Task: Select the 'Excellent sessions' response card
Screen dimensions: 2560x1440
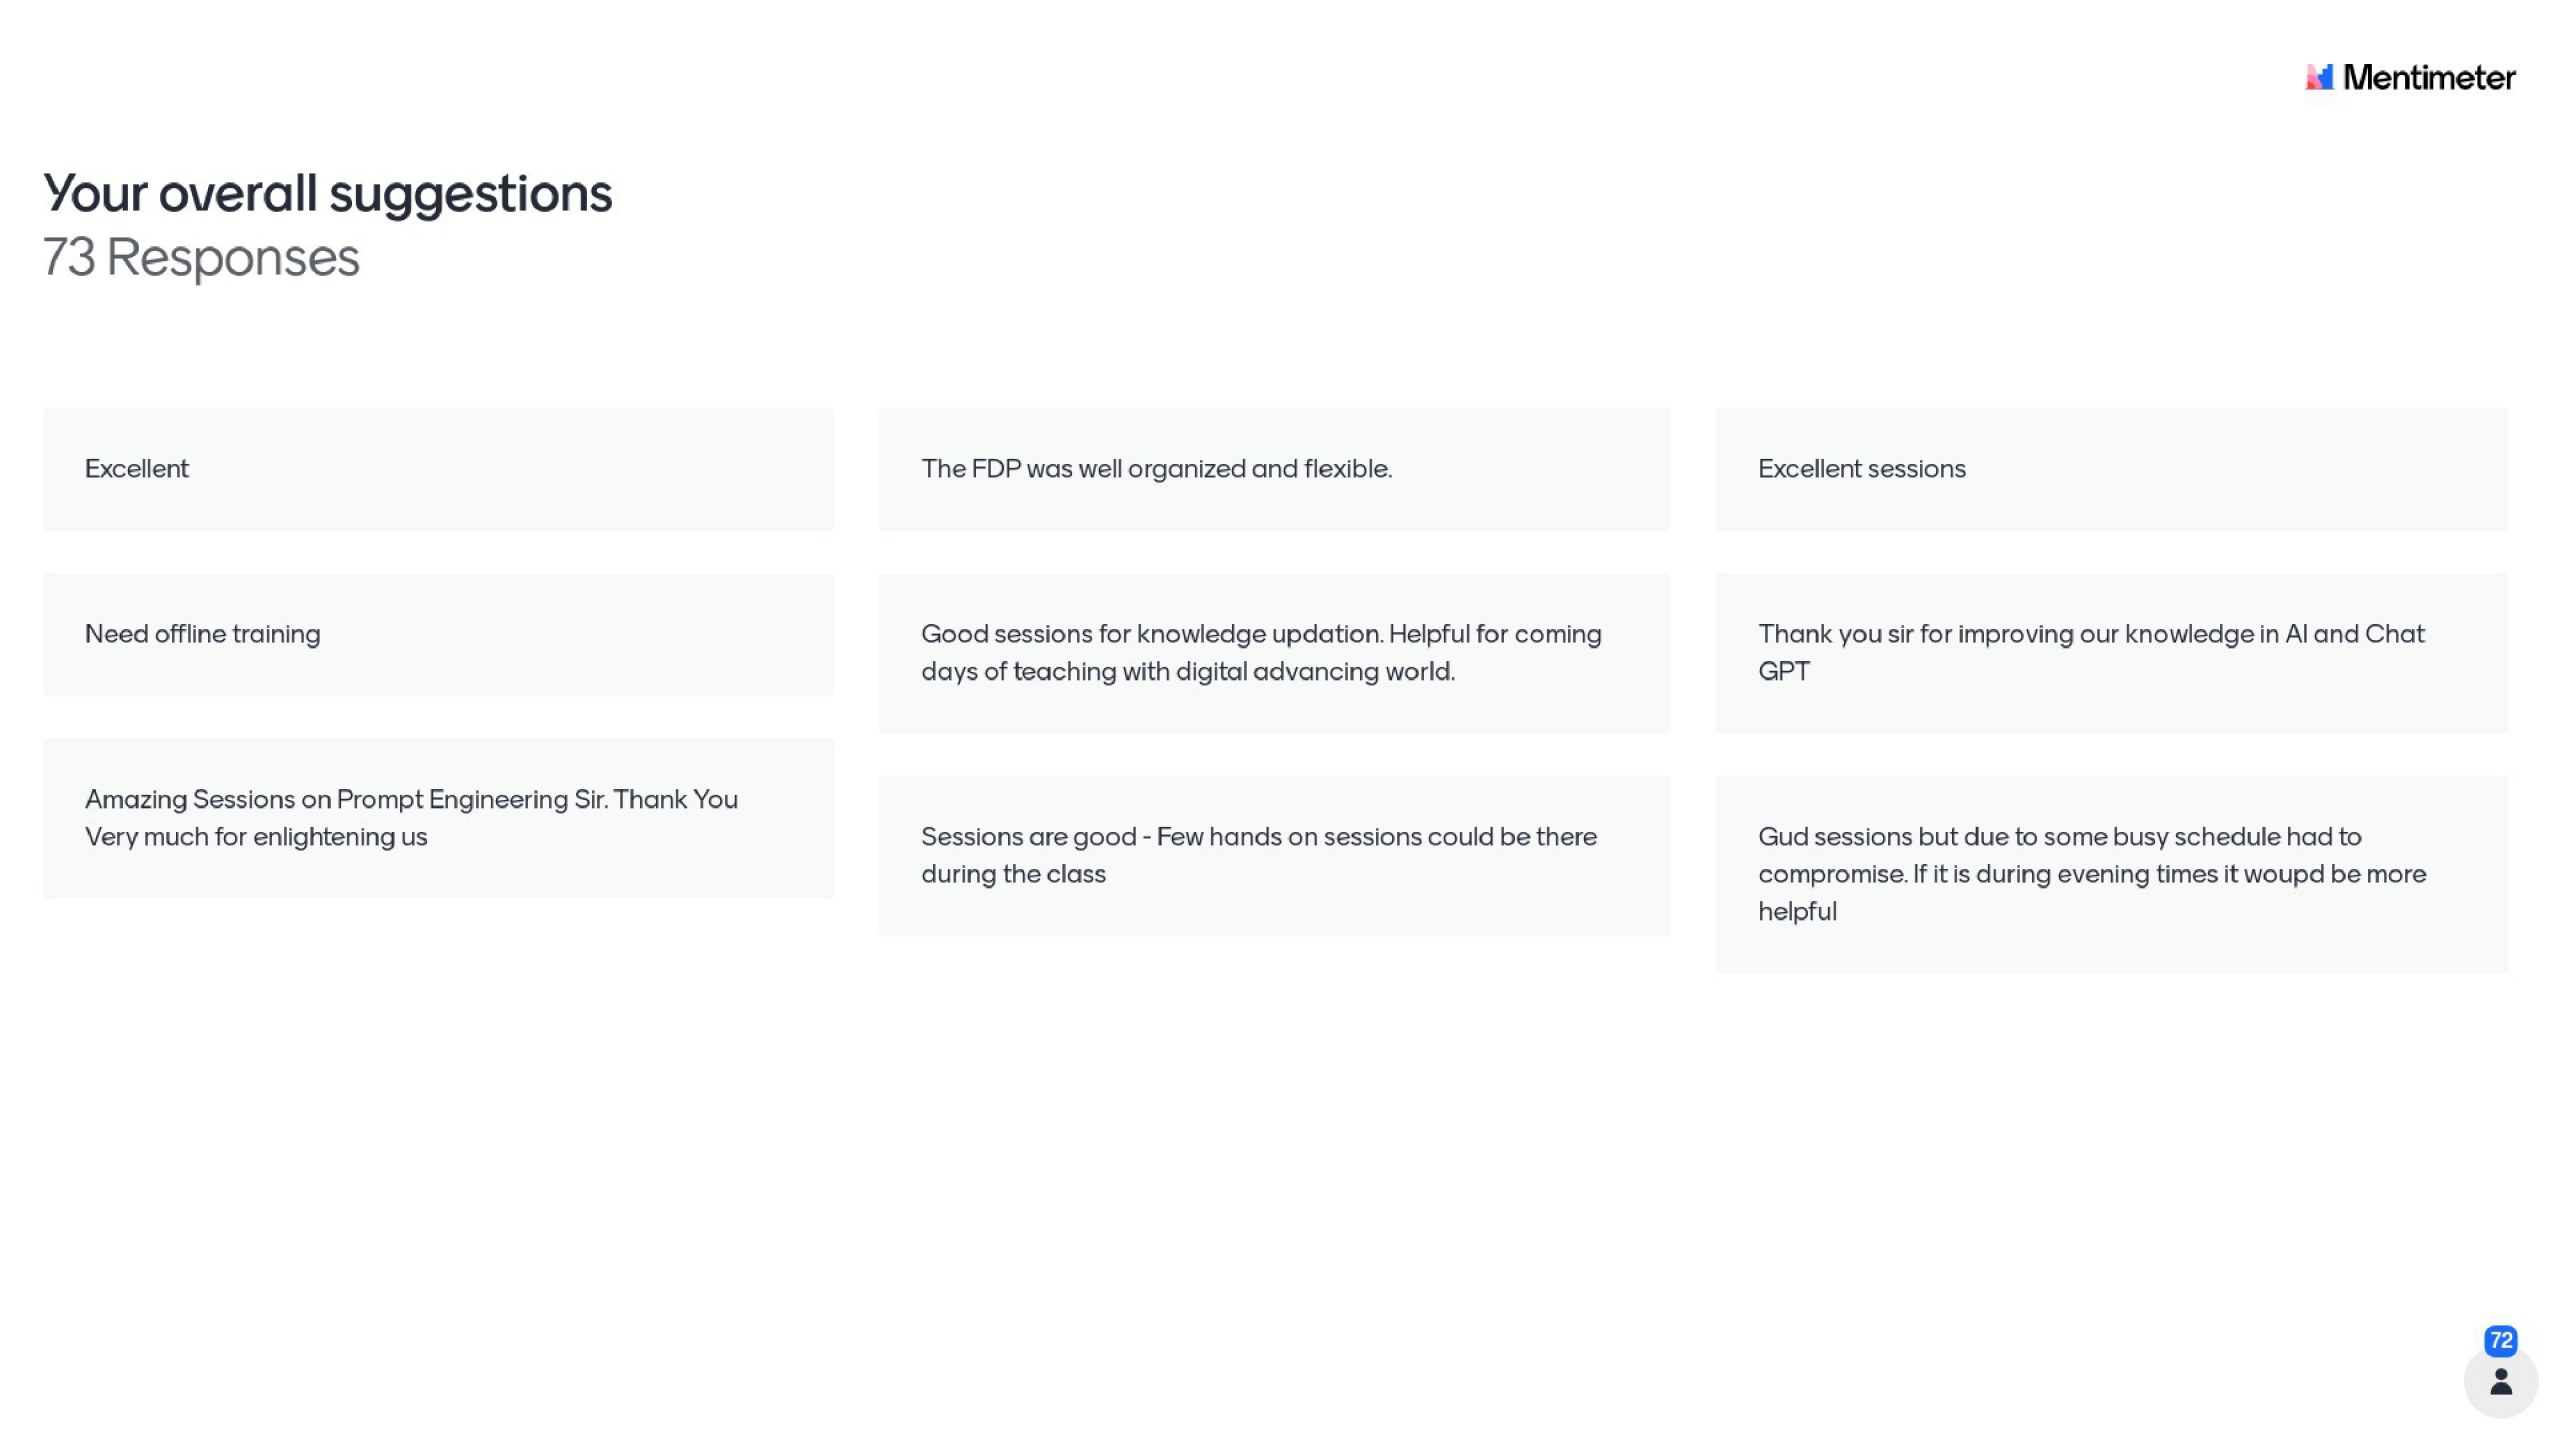Action: [2111, 469]
